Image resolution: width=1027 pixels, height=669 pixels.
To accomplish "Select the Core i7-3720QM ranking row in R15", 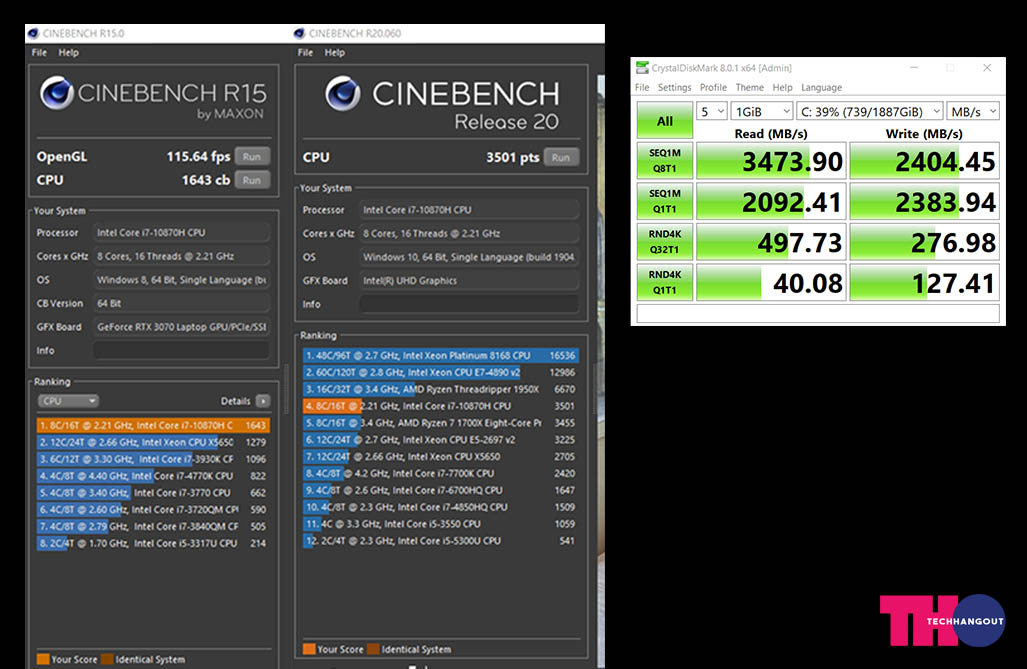I will 153,509.
